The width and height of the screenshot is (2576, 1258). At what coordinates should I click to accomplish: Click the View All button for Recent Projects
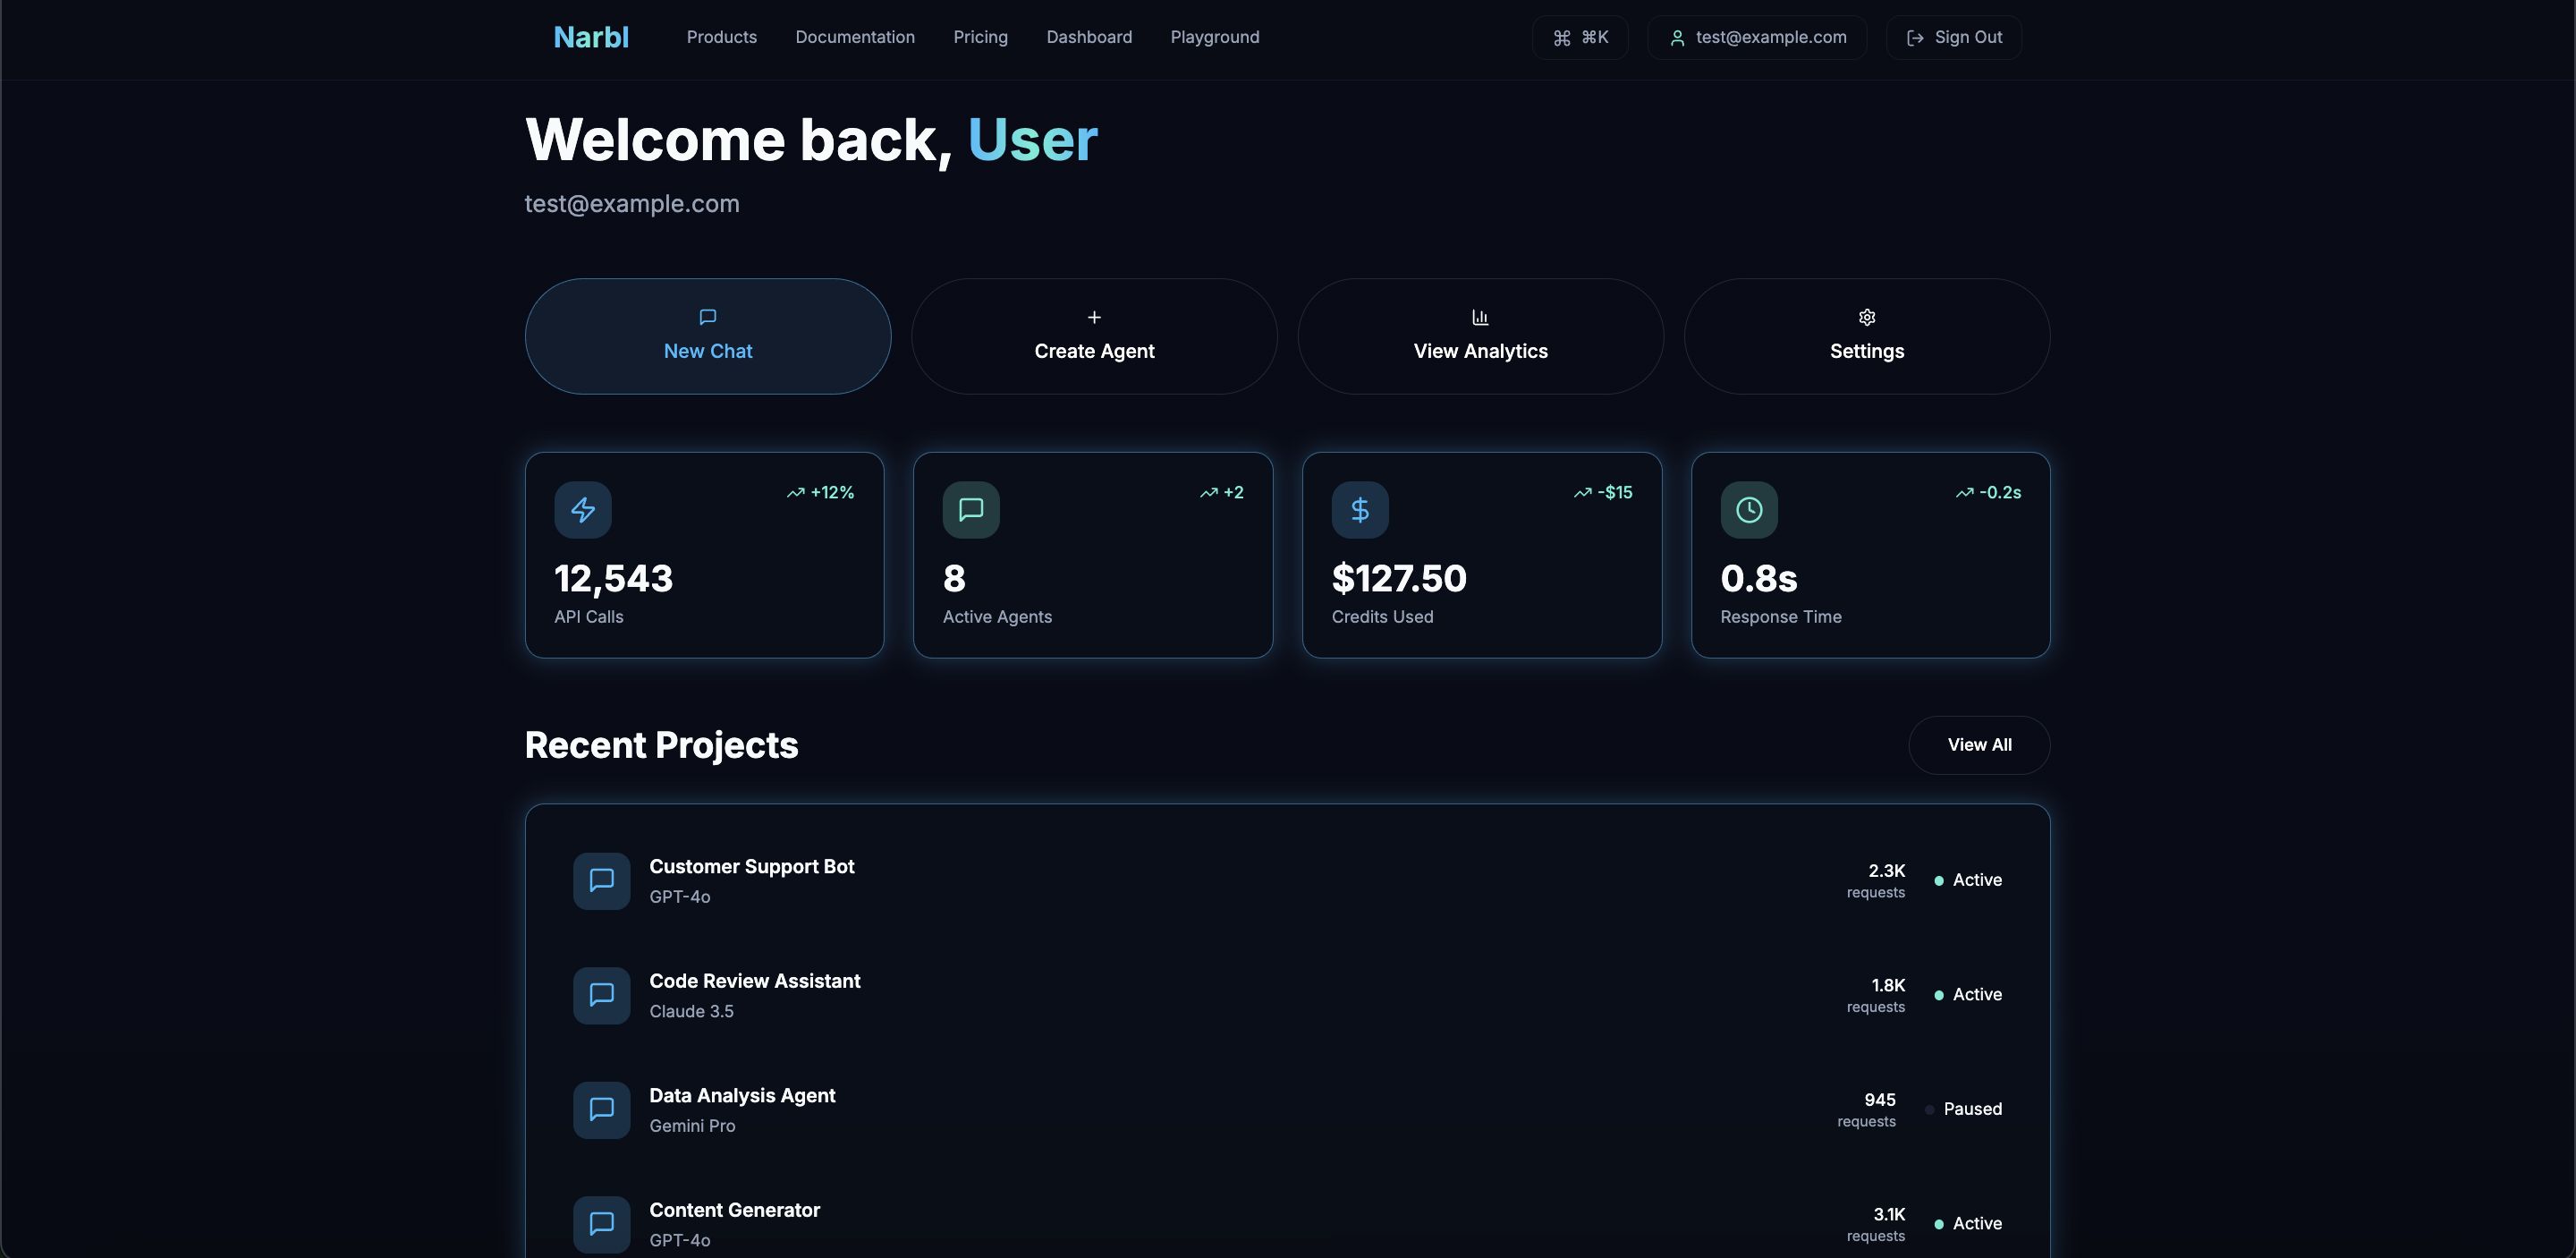1979,744
